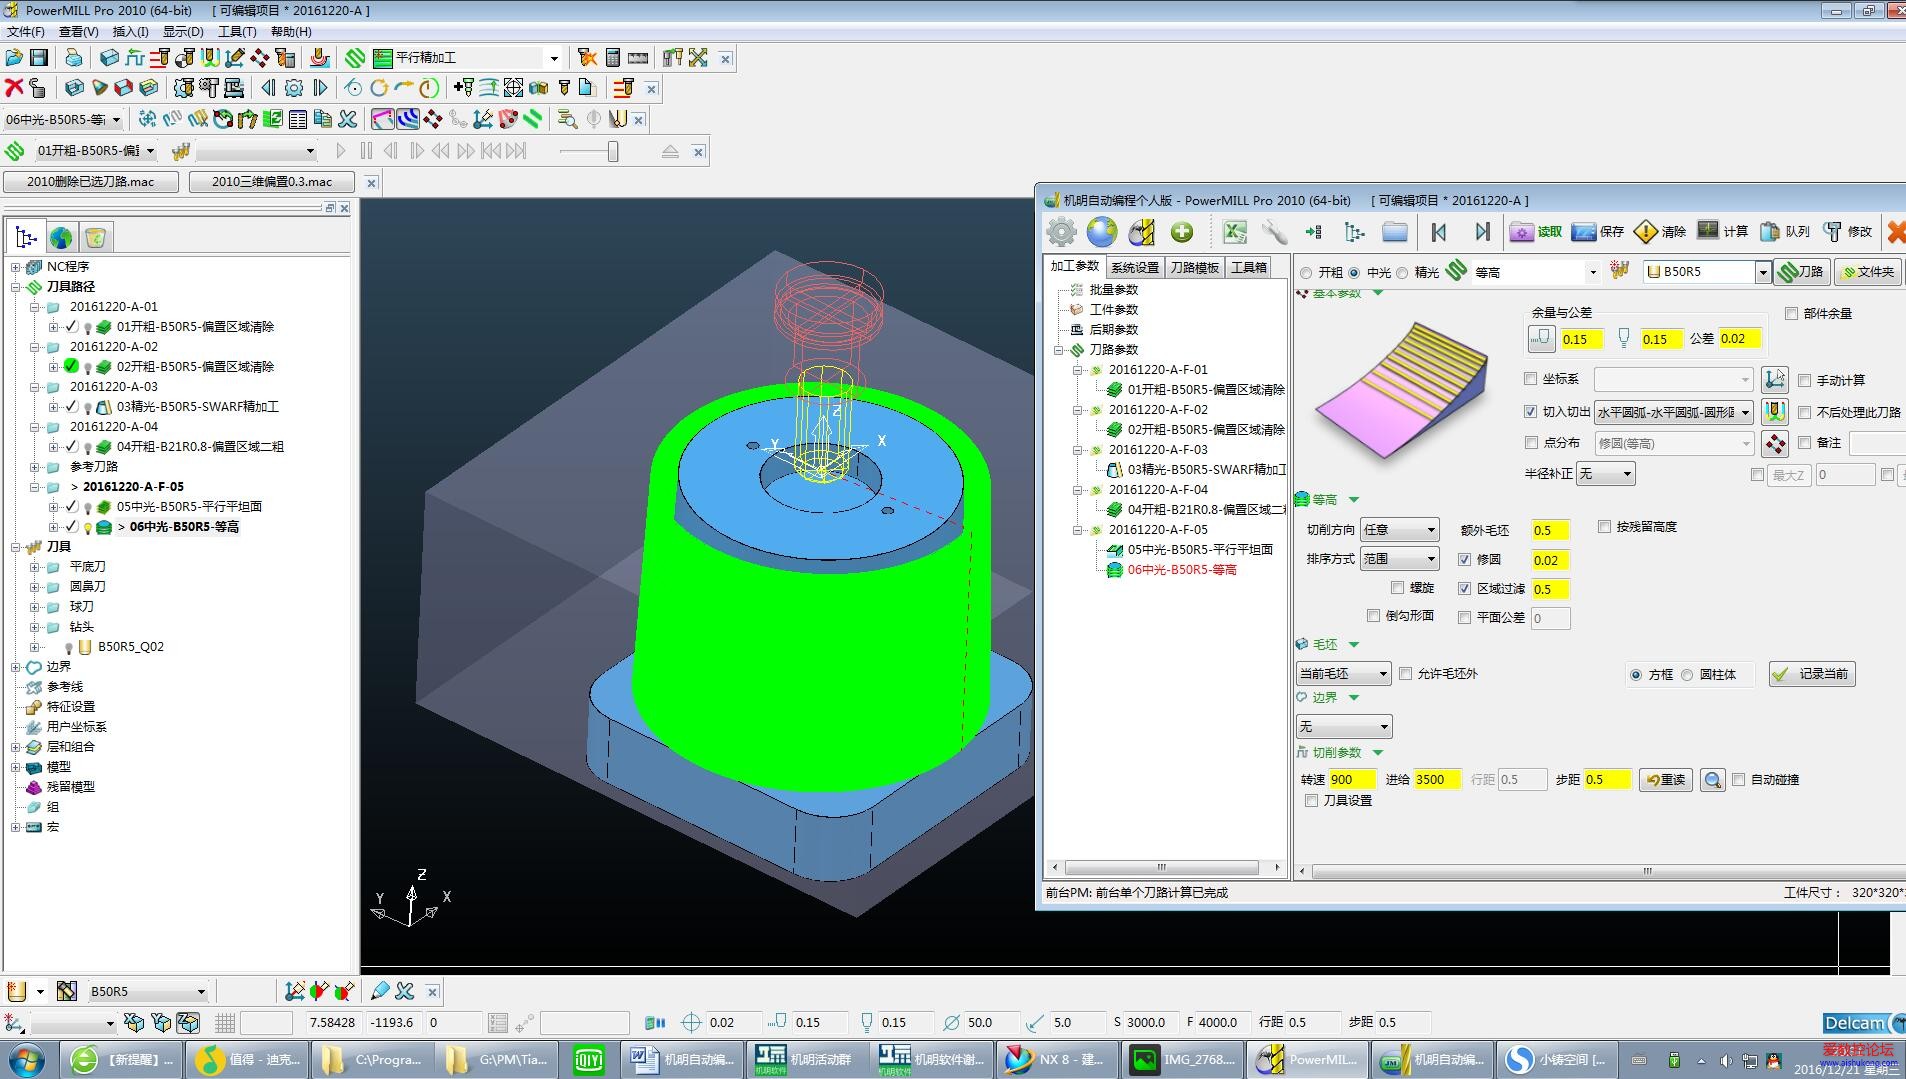1906x1079 pixels.
Task: Open the 工具(T) menu
Action: (237, 32)
